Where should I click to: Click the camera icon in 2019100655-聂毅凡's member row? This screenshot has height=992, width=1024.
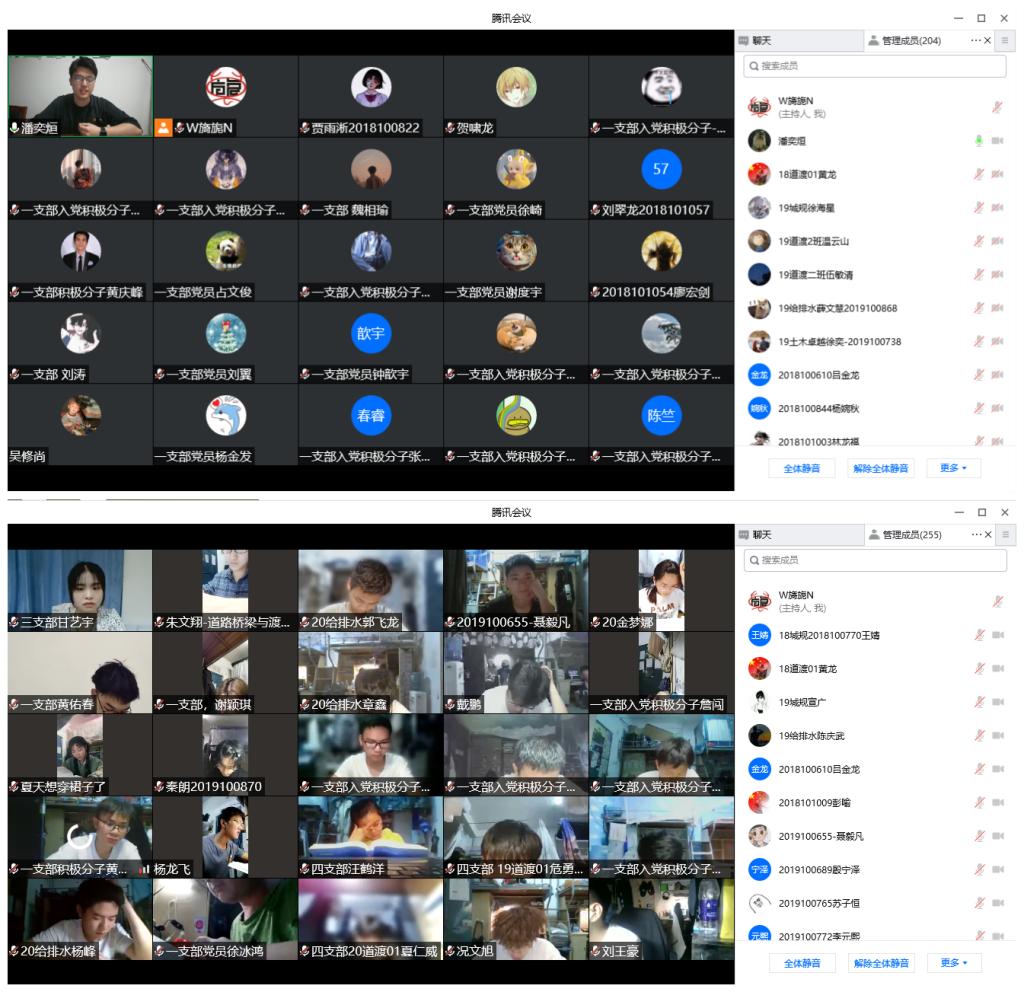[997, 836]
